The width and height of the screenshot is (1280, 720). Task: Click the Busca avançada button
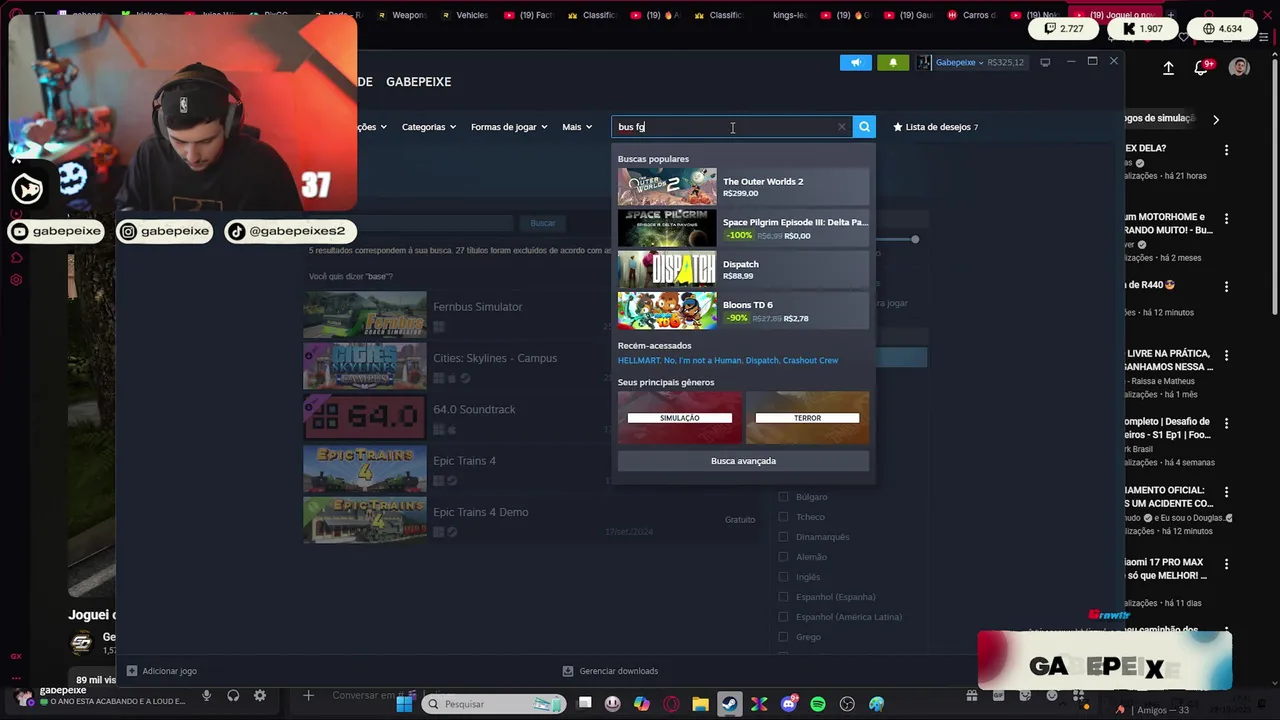coord(743,461)
